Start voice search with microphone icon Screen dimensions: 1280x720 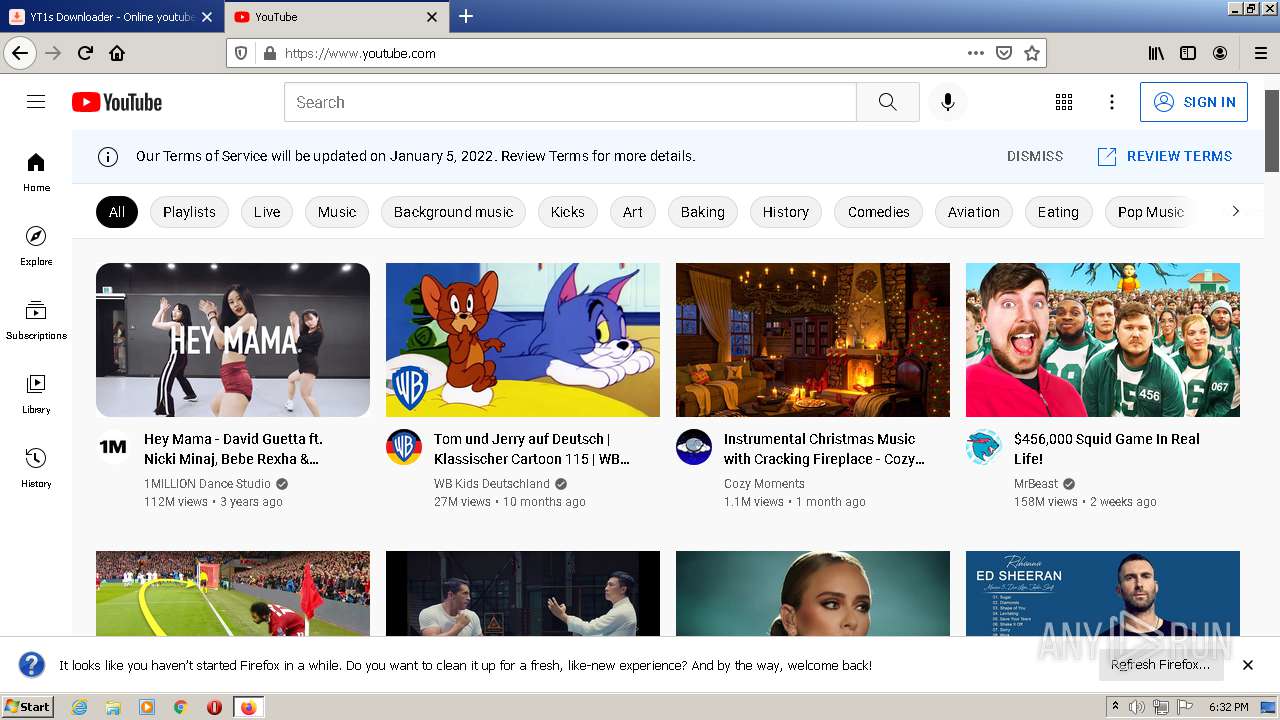coord(947,102)
